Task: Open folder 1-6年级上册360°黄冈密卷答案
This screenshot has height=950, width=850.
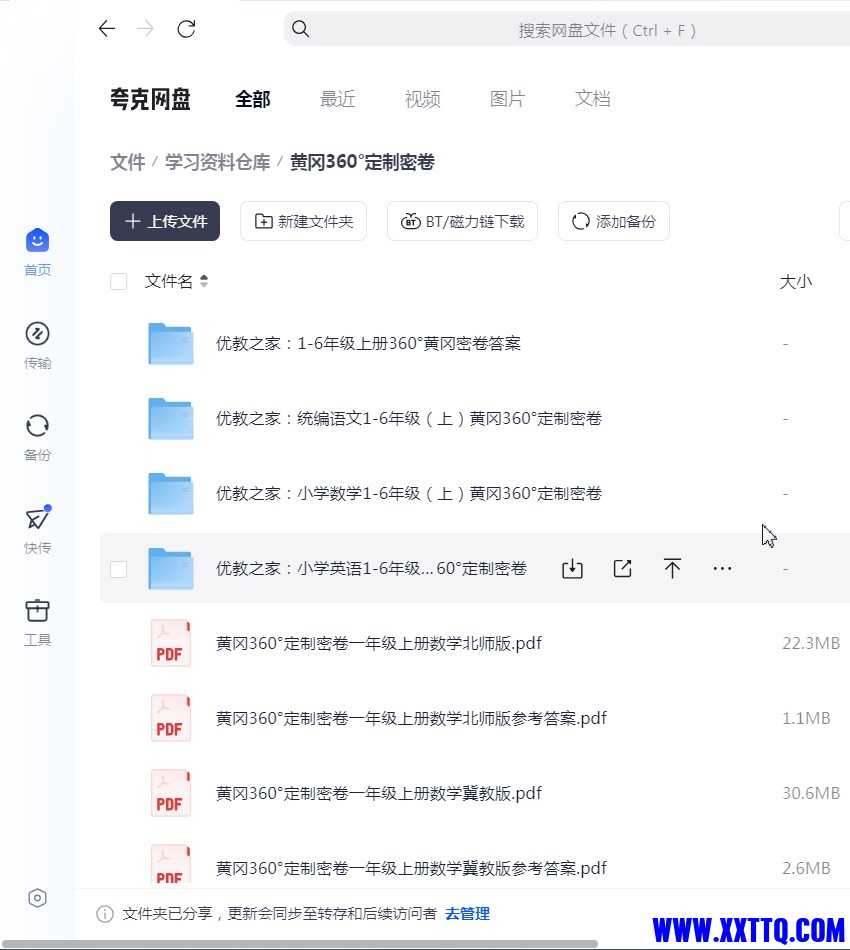Action: pyautogui.click(x=368, y=344)
